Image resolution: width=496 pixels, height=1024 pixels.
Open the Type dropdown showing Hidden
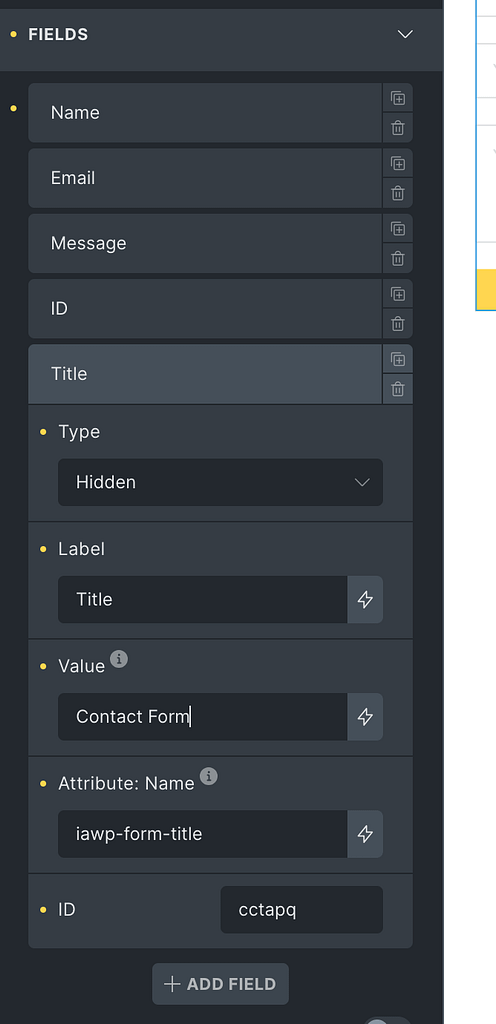tap(221, 482)
